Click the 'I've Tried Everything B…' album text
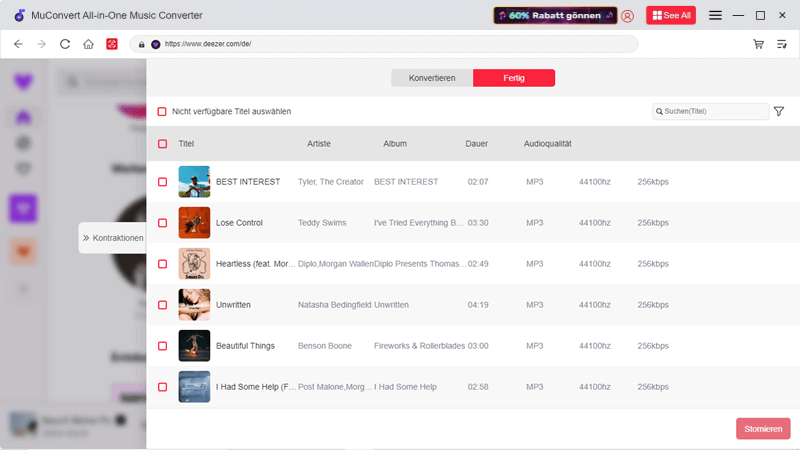The width and height of the screenshot is (800, 450). (x=419, y=223)
